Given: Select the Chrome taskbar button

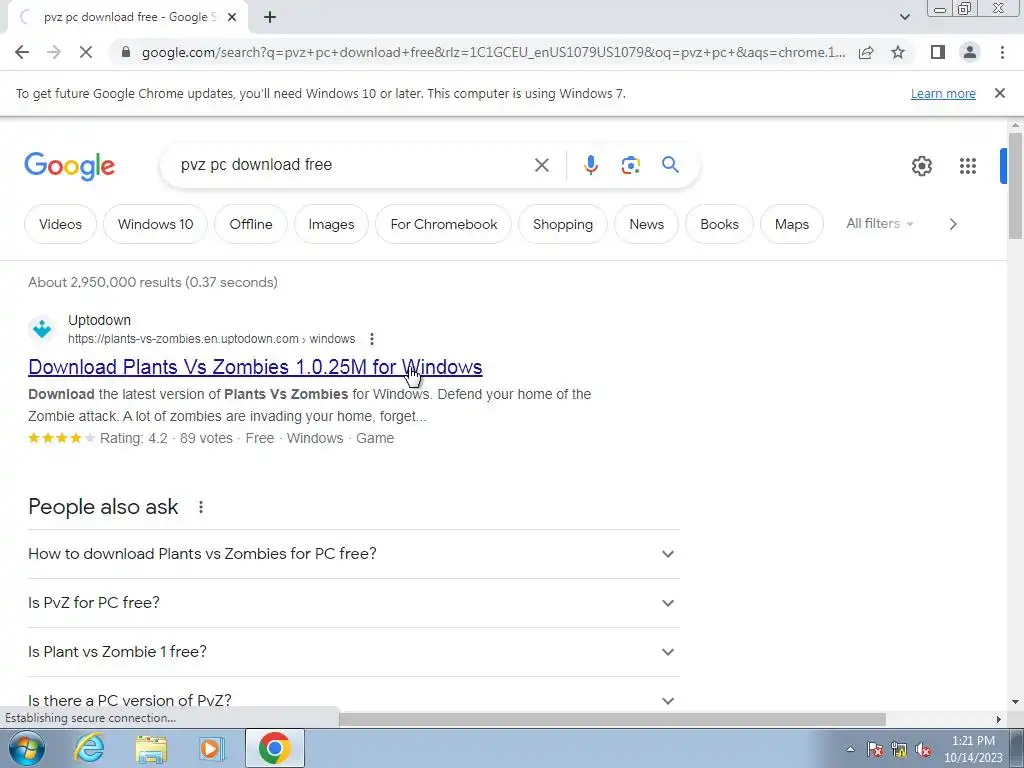Looking at the screenshot, I should [274, 748].
